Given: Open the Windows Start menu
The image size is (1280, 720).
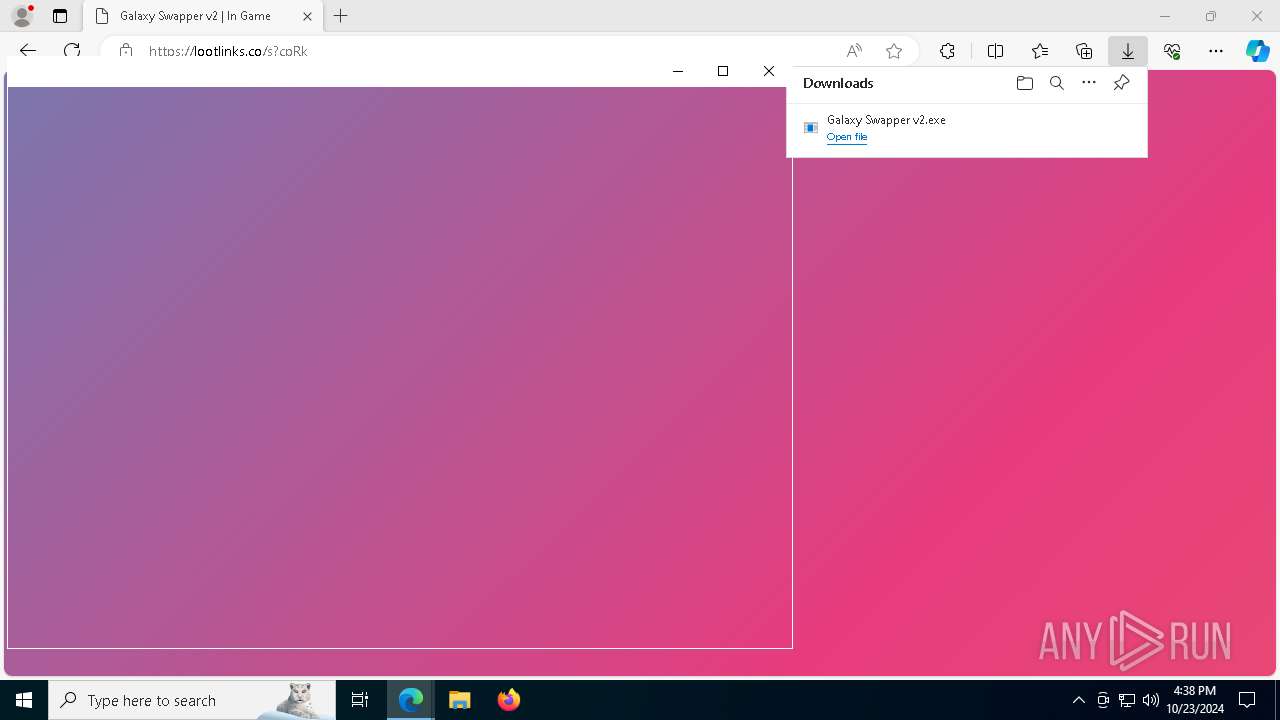Looking at the screenshot, I should click(x=24, y=700).
